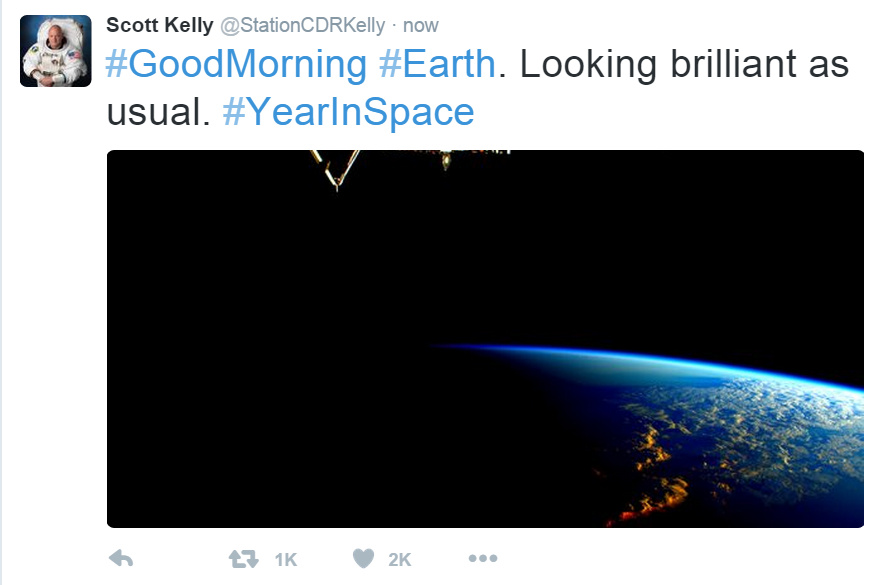Like the tweet with the heart icon
Image resolution: width=873 pixels, height=585 pixels.
point(364,558)
